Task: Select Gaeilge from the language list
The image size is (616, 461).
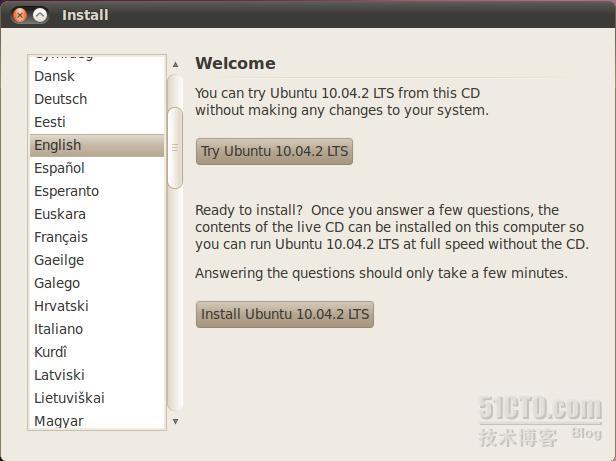Action: pos(97,260)
